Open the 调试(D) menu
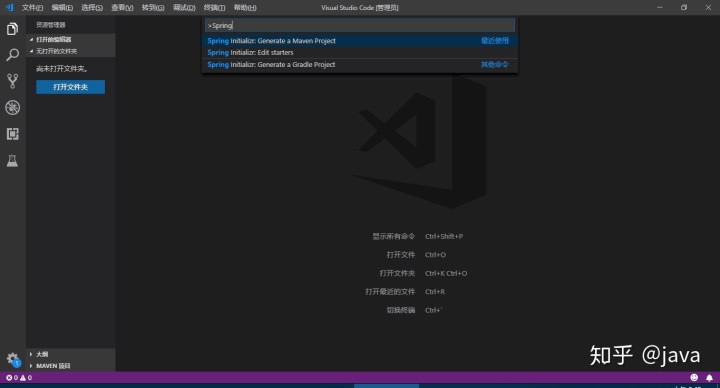Image resolution: width=720 pixels, height=388 pixels. (x=184, y=8)
